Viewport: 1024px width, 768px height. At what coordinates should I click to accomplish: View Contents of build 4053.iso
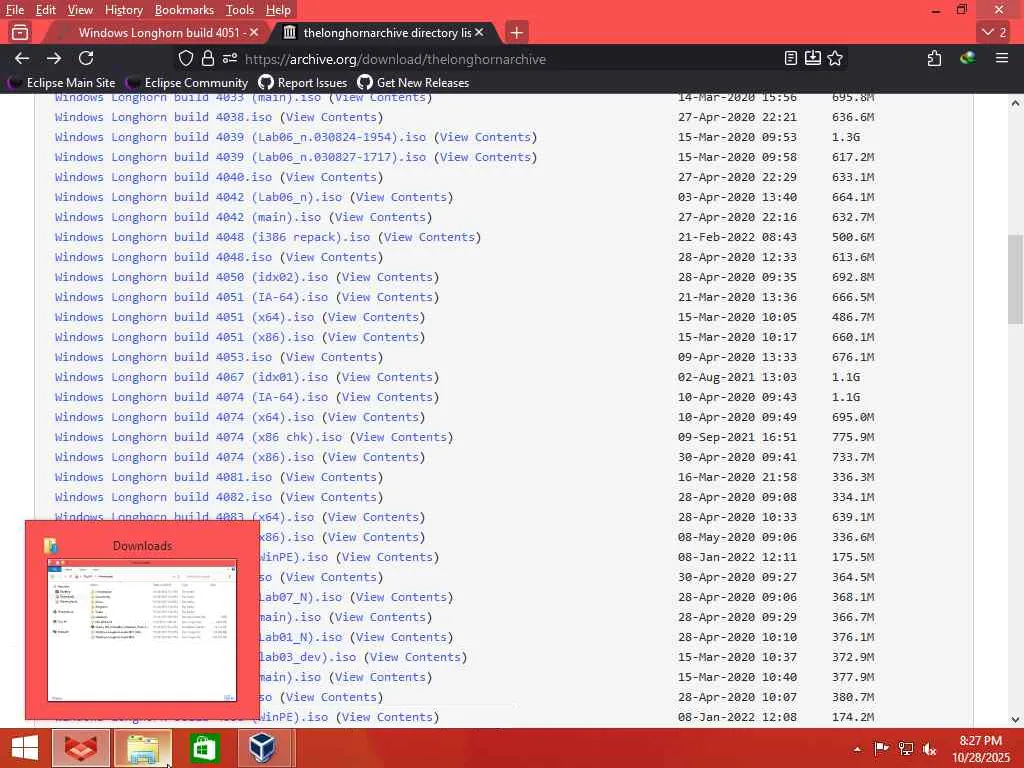pos(331,357)
